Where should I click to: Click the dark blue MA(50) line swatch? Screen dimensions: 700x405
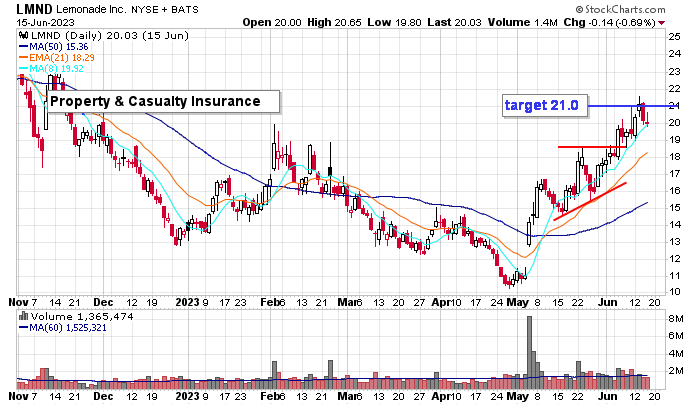click(23, 46)
